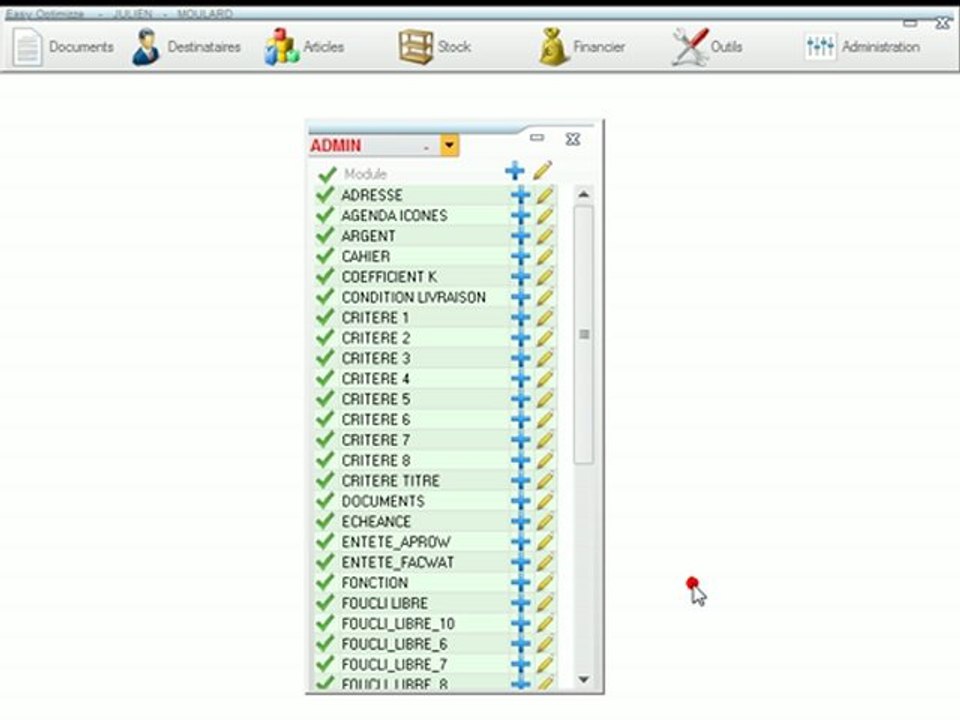Click plus icon on CRITERE 5 row
This screenshot has height=720, width=960.
520,399
